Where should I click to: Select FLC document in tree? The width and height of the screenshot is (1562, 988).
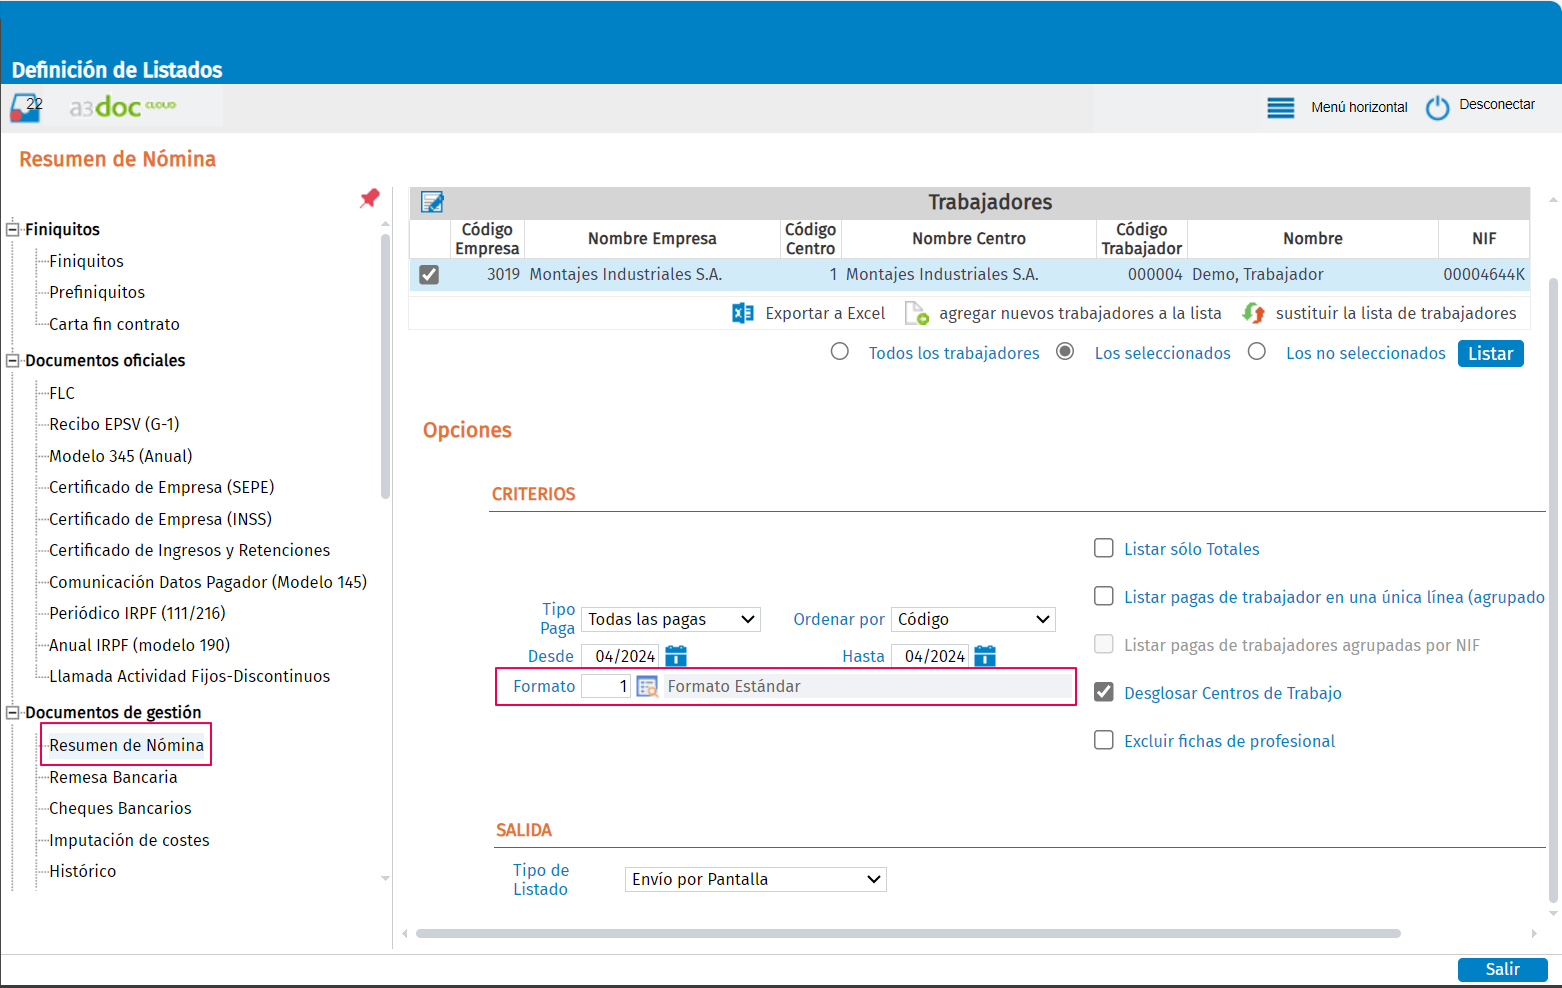point(62,393)
